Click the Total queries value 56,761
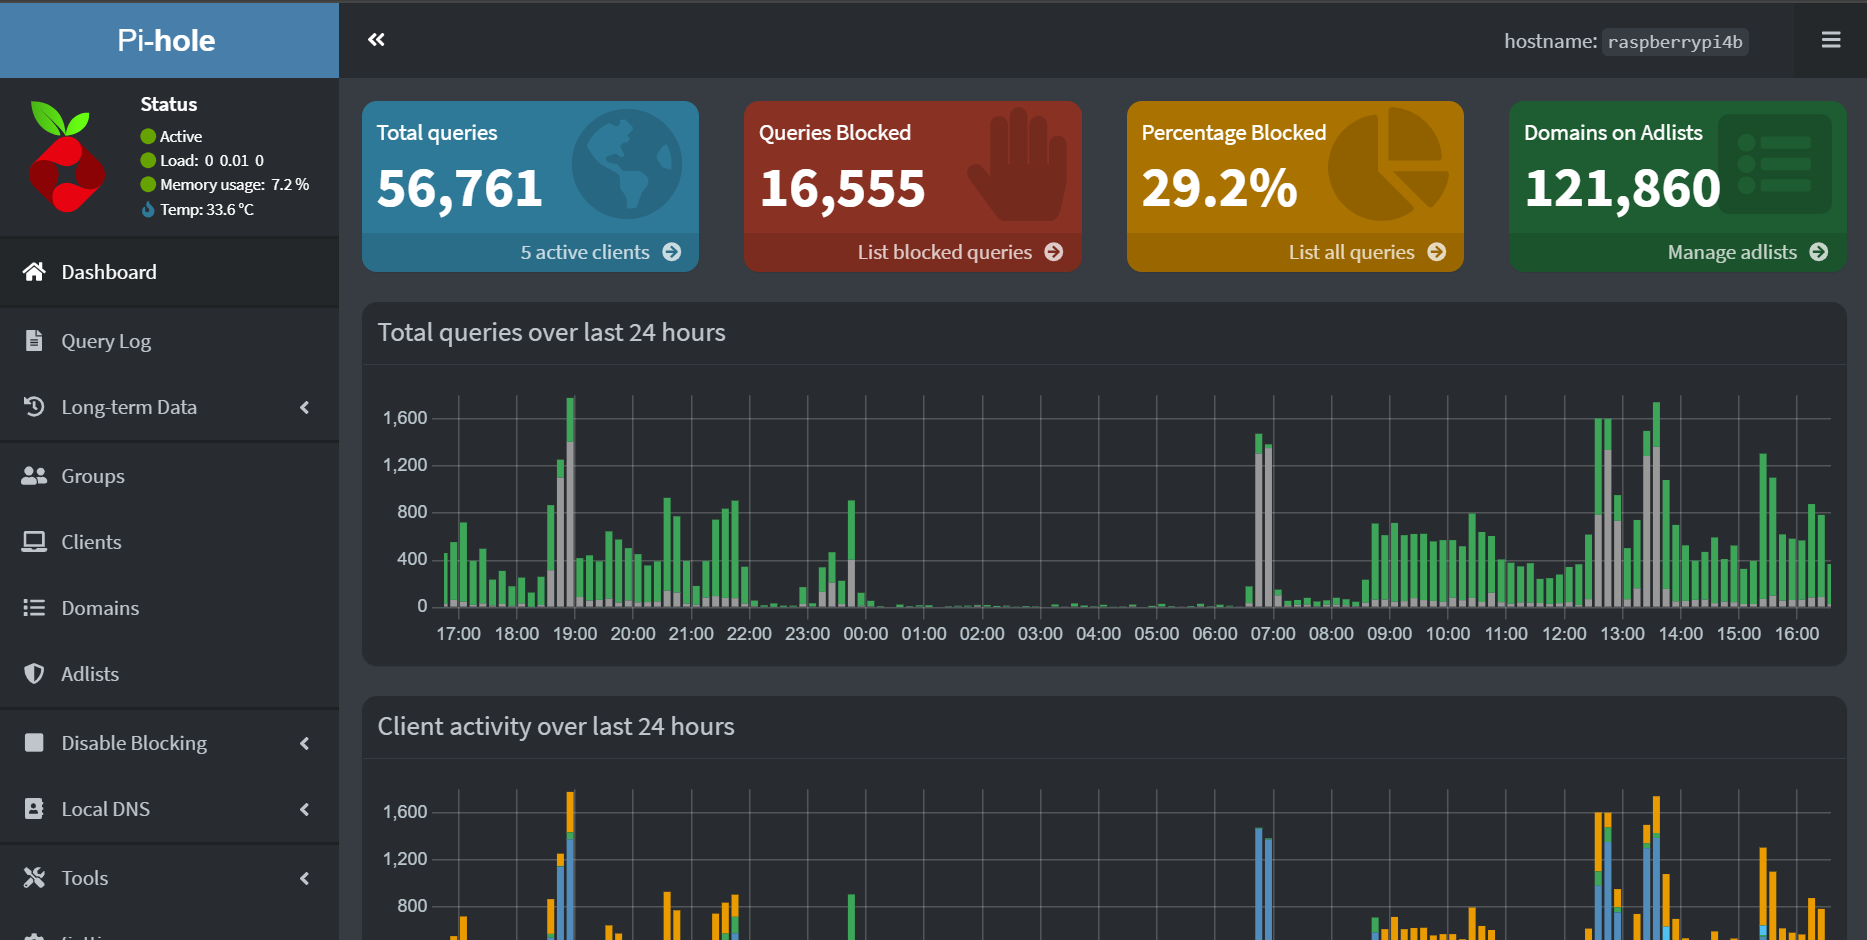Viewport: 1867px width, 940px height. [460, 188]
